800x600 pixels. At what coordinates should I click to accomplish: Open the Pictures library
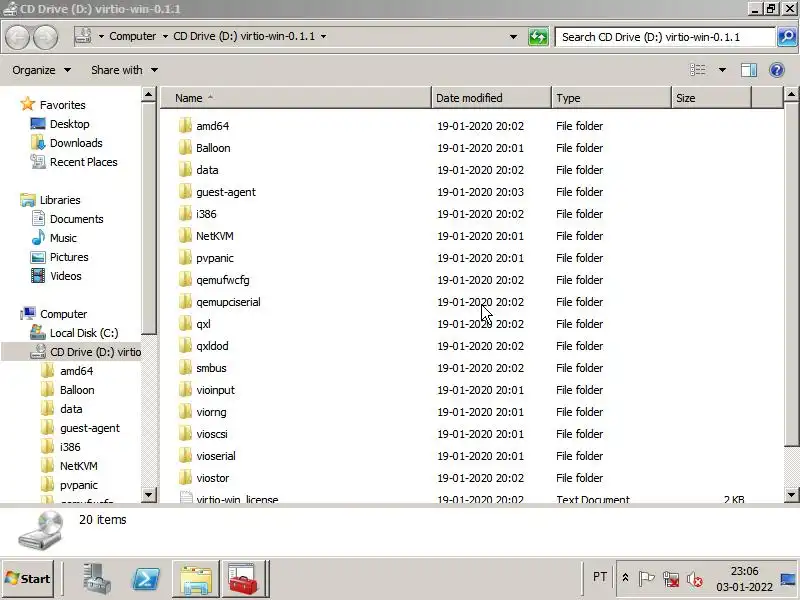(x=69, y=257)
